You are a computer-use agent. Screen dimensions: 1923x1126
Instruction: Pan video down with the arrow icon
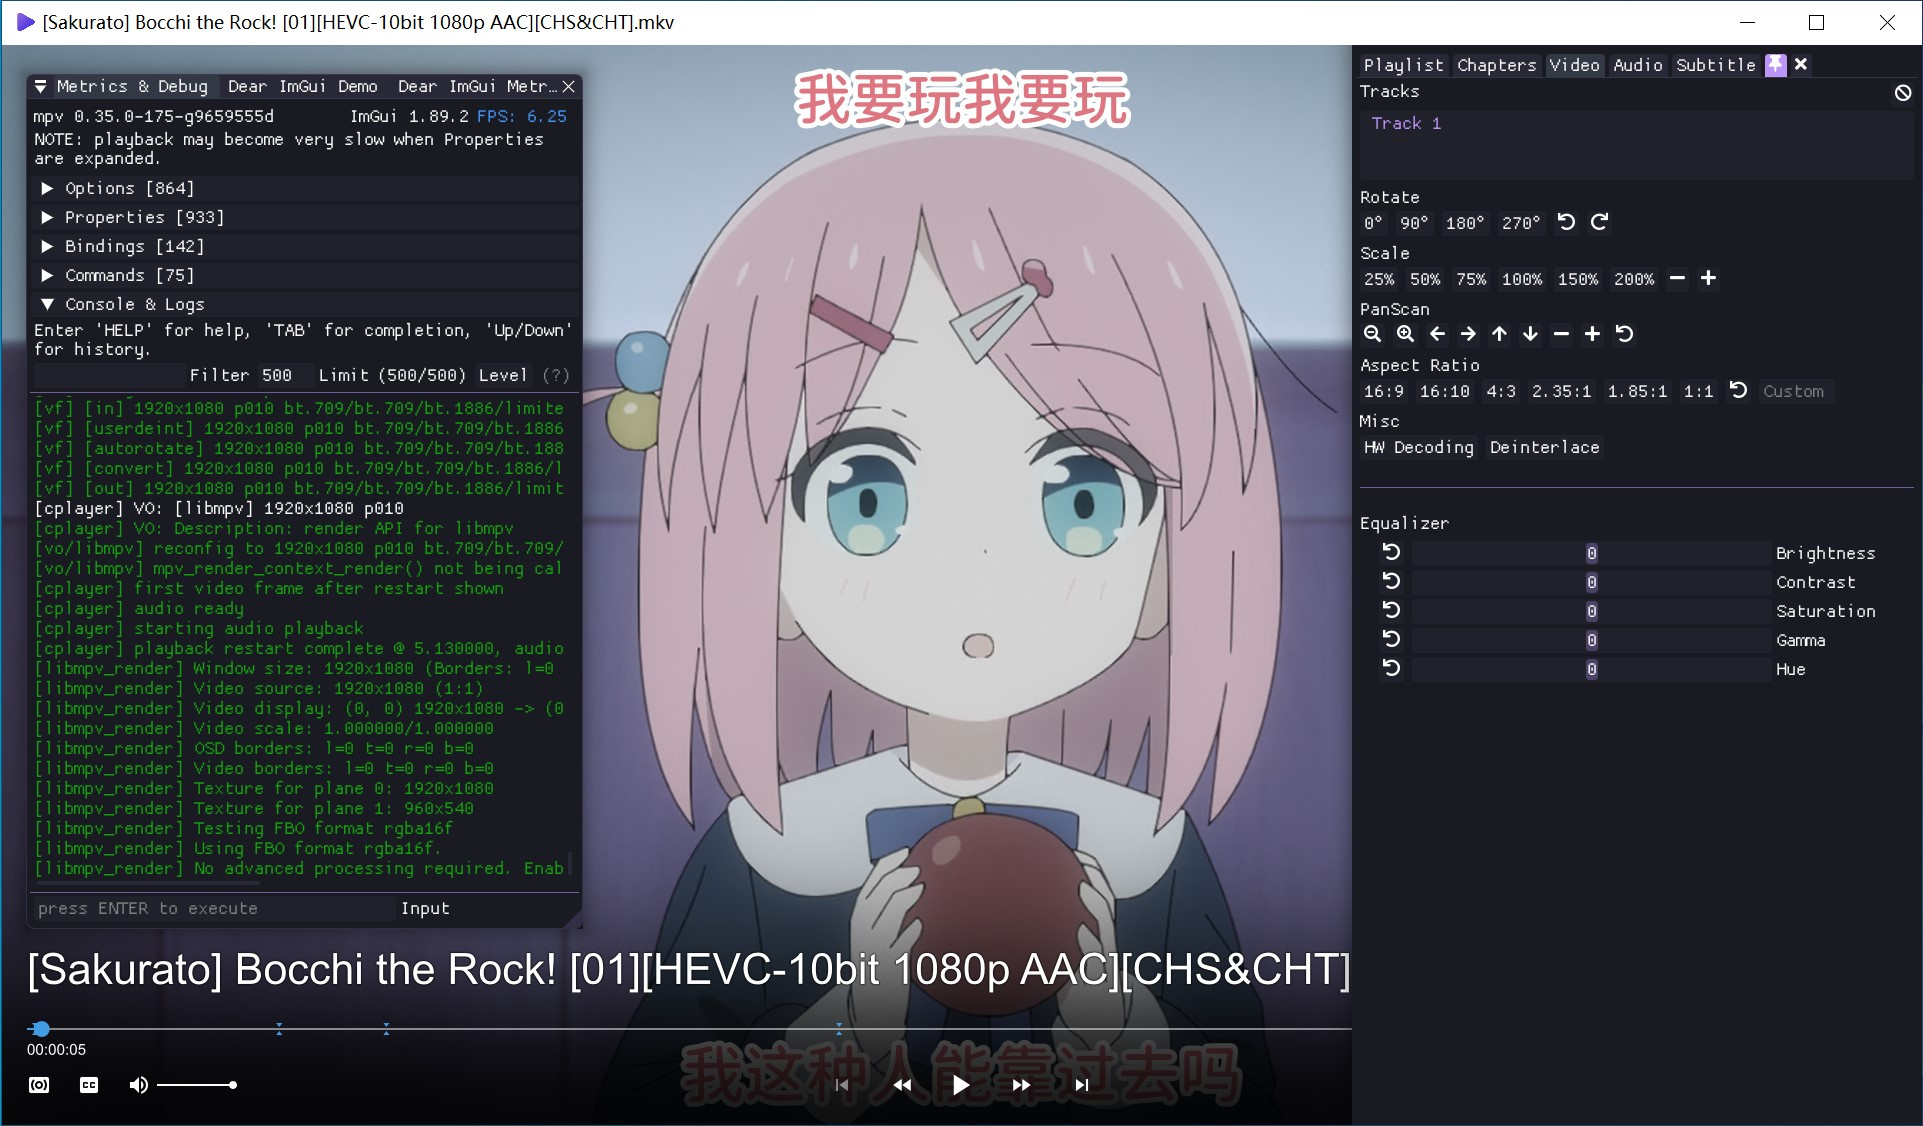1530,334
